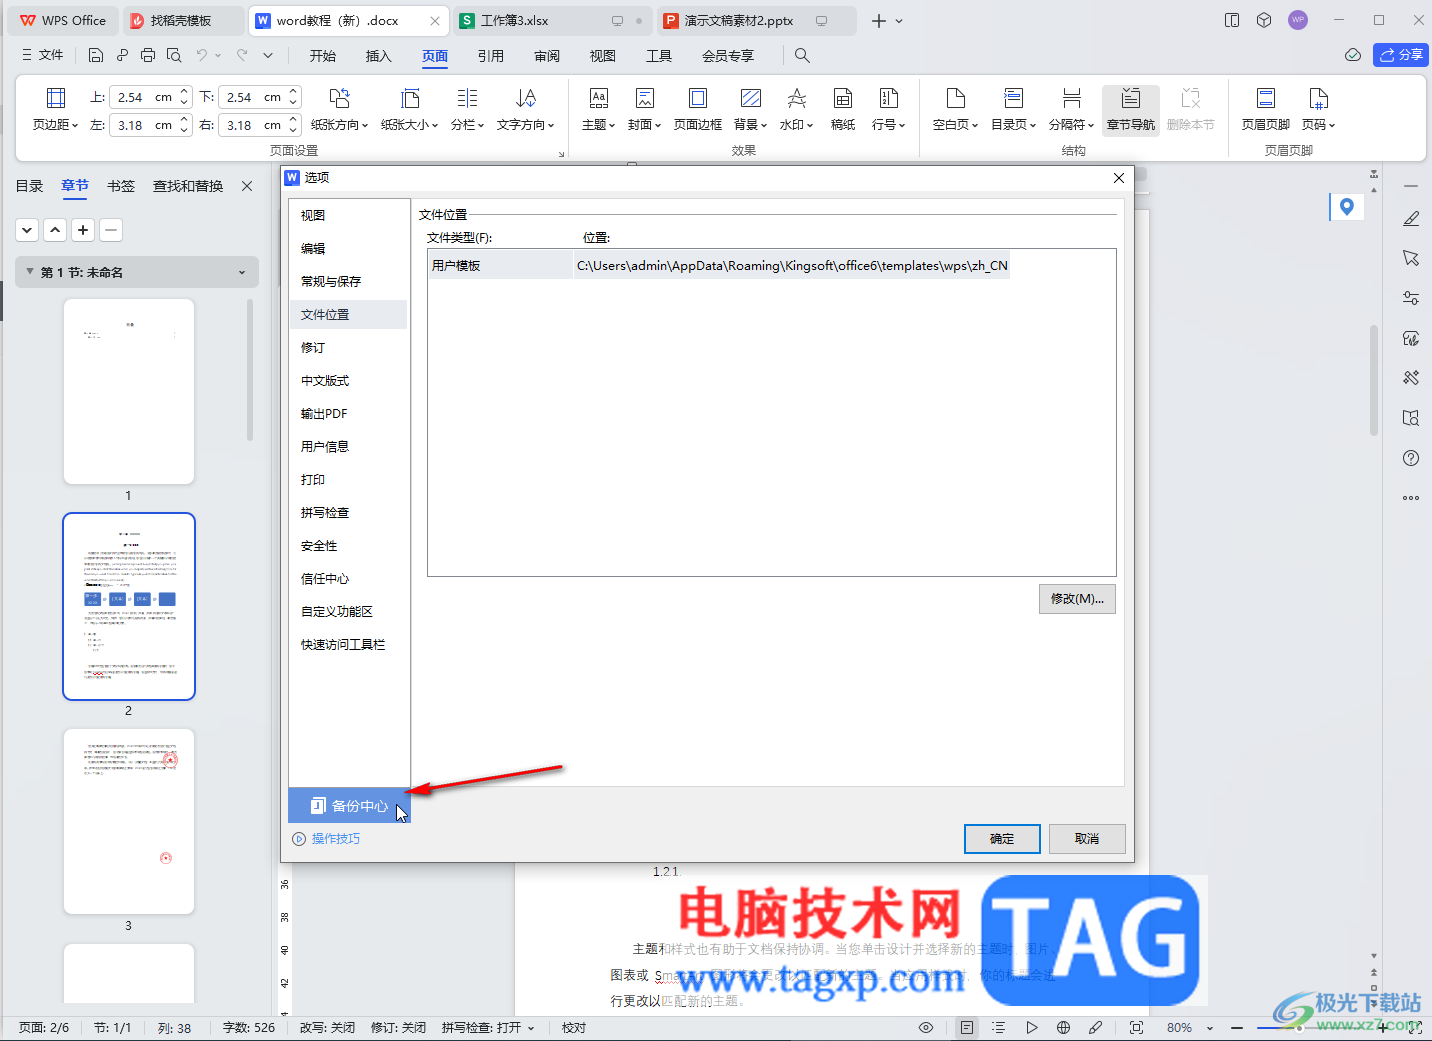Screen dimensions: 1432x1041
Task: Click the web layout globe icon in status bar
Action: coord(1063,1027)
